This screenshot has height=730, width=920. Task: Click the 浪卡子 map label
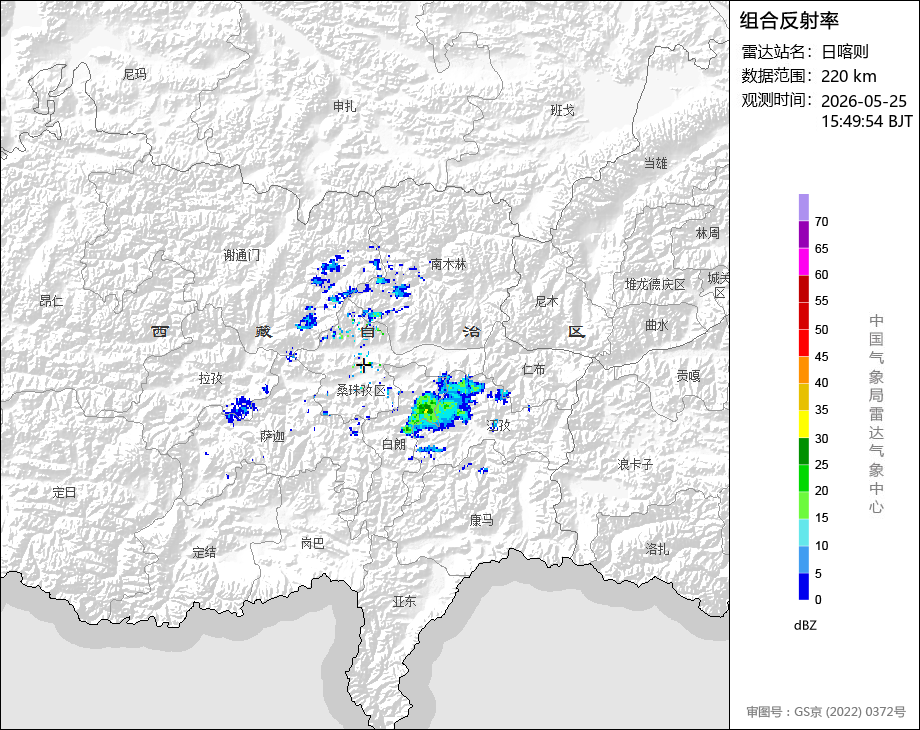(635, 465)
